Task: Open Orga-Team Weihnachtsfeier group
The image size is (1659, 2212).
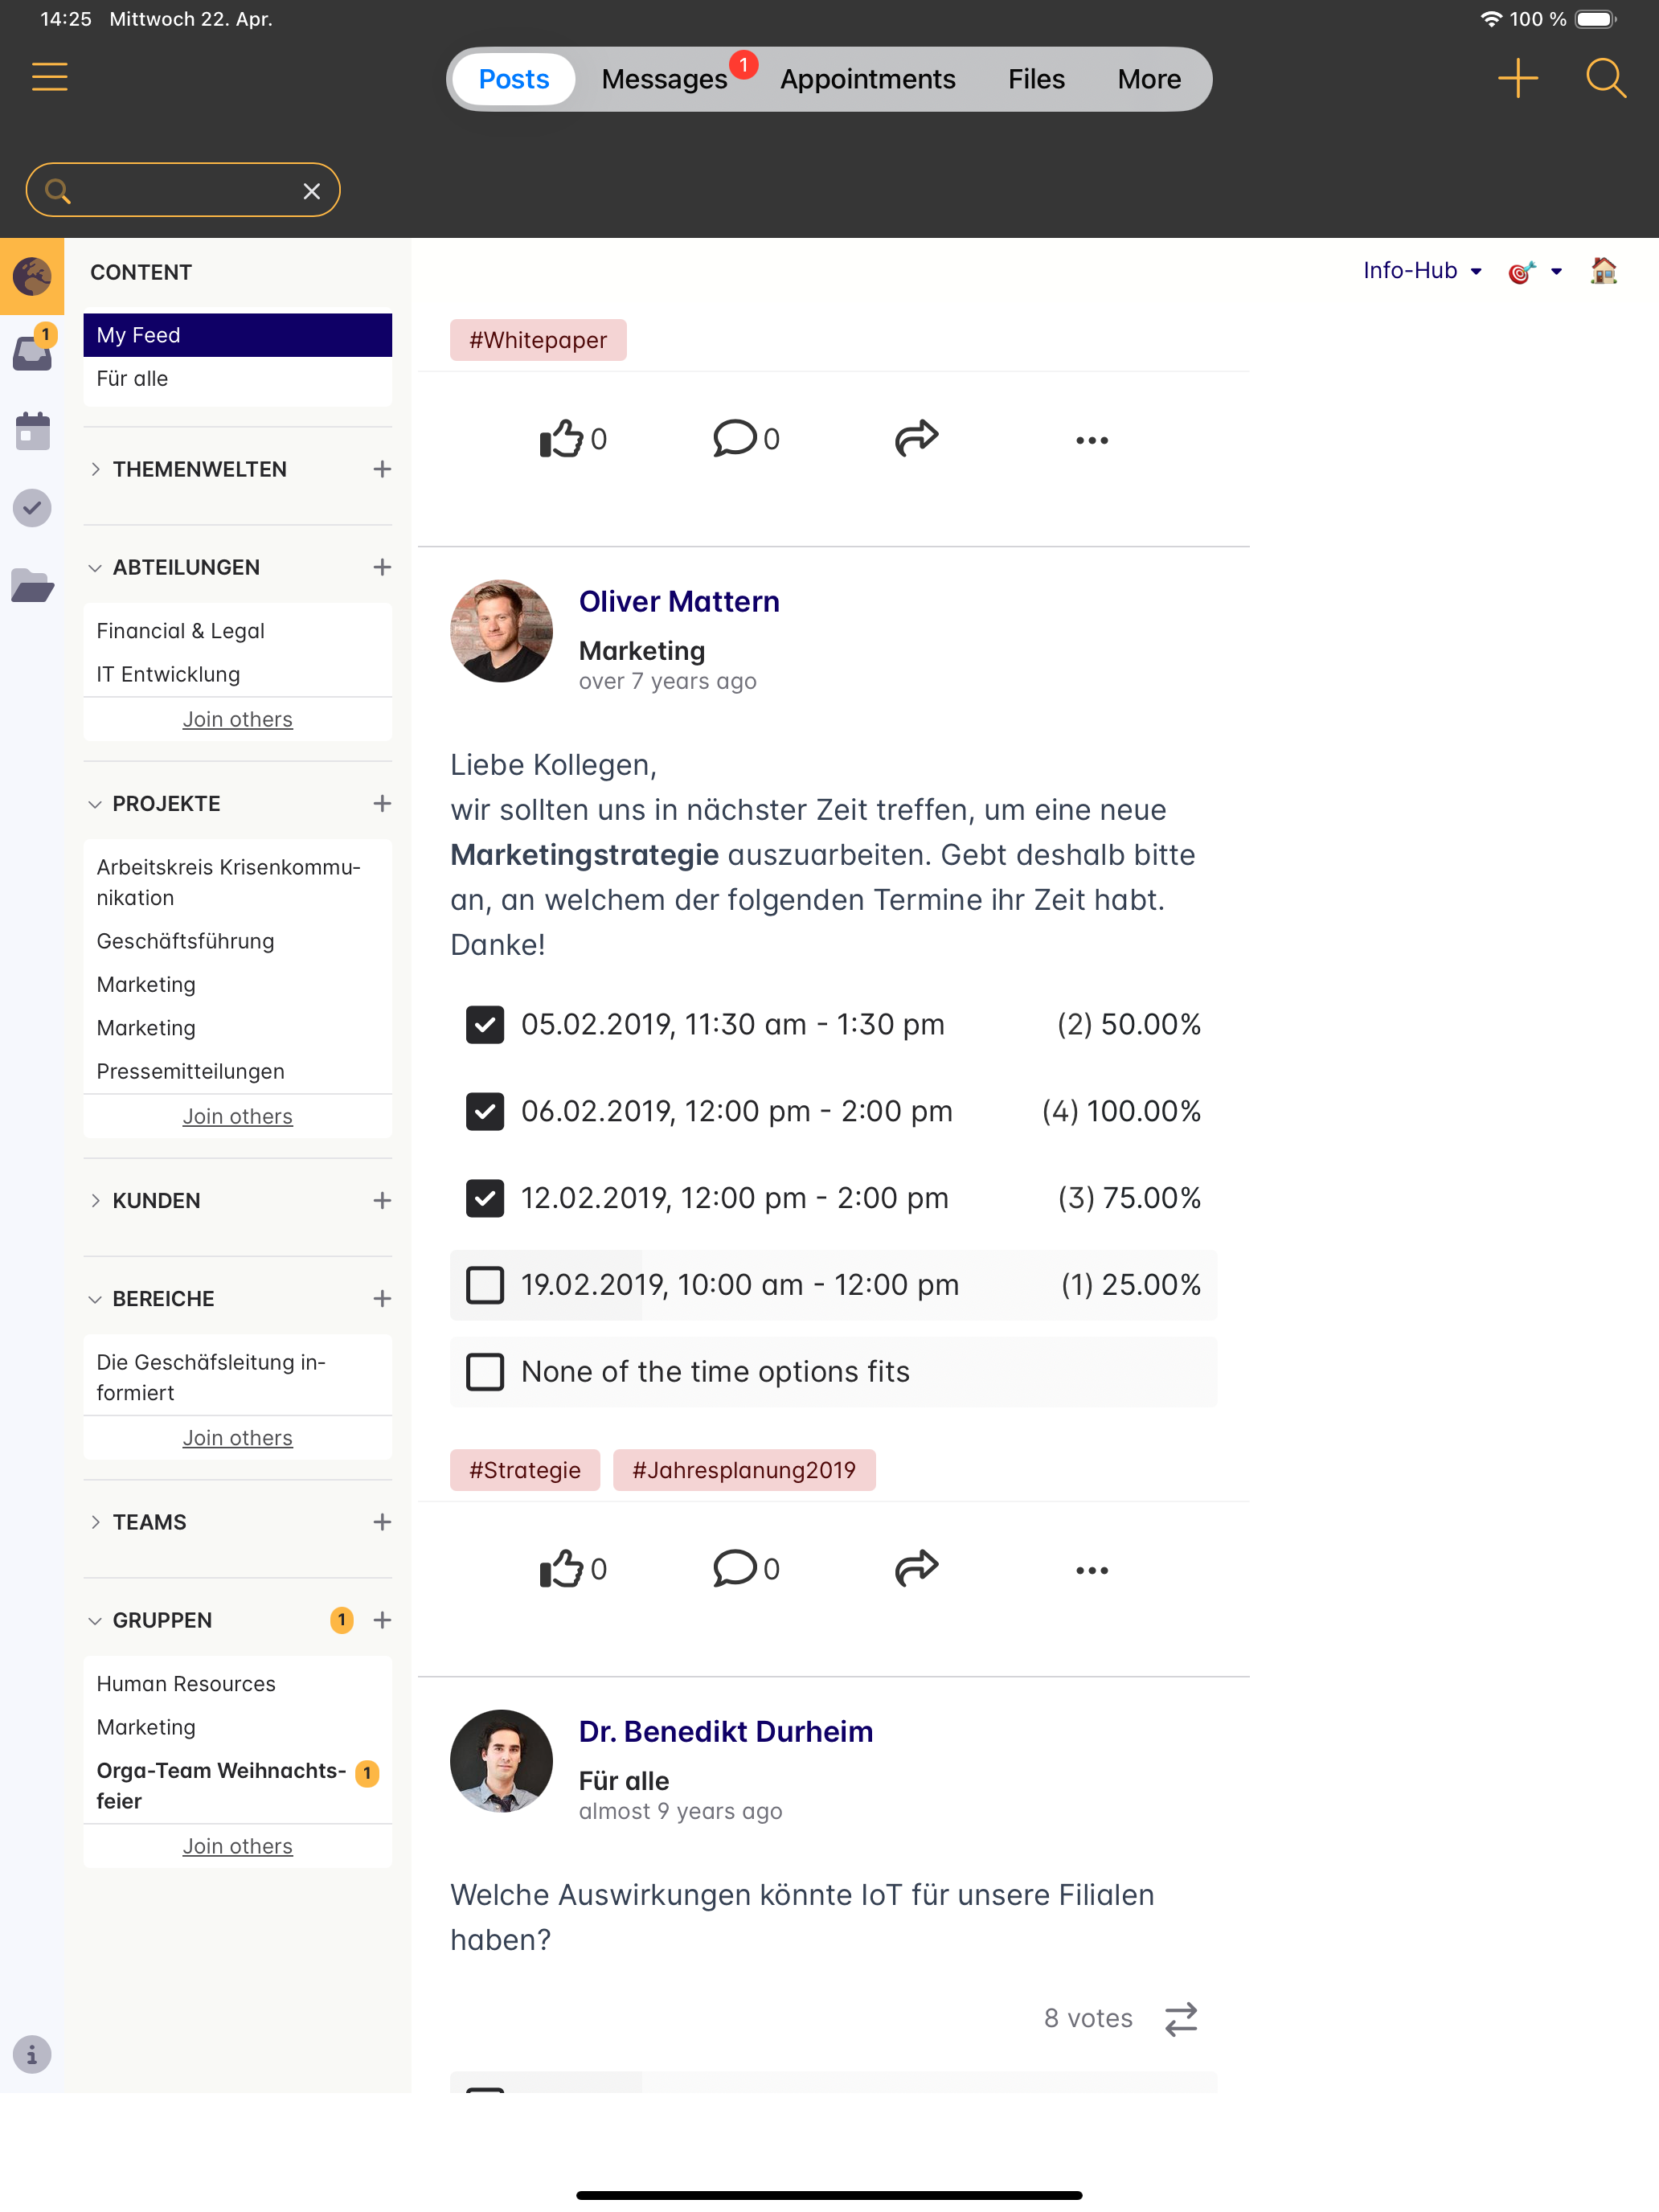Action: [x=238, y=1786]
